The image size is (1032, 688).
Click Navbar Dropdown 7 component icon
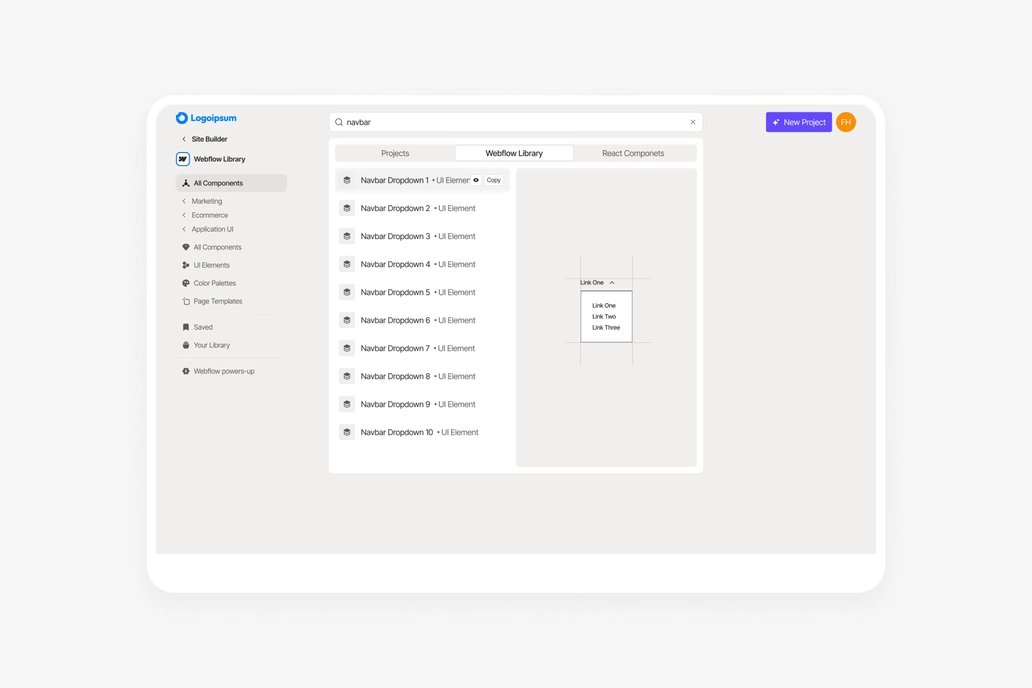(347, 348)
